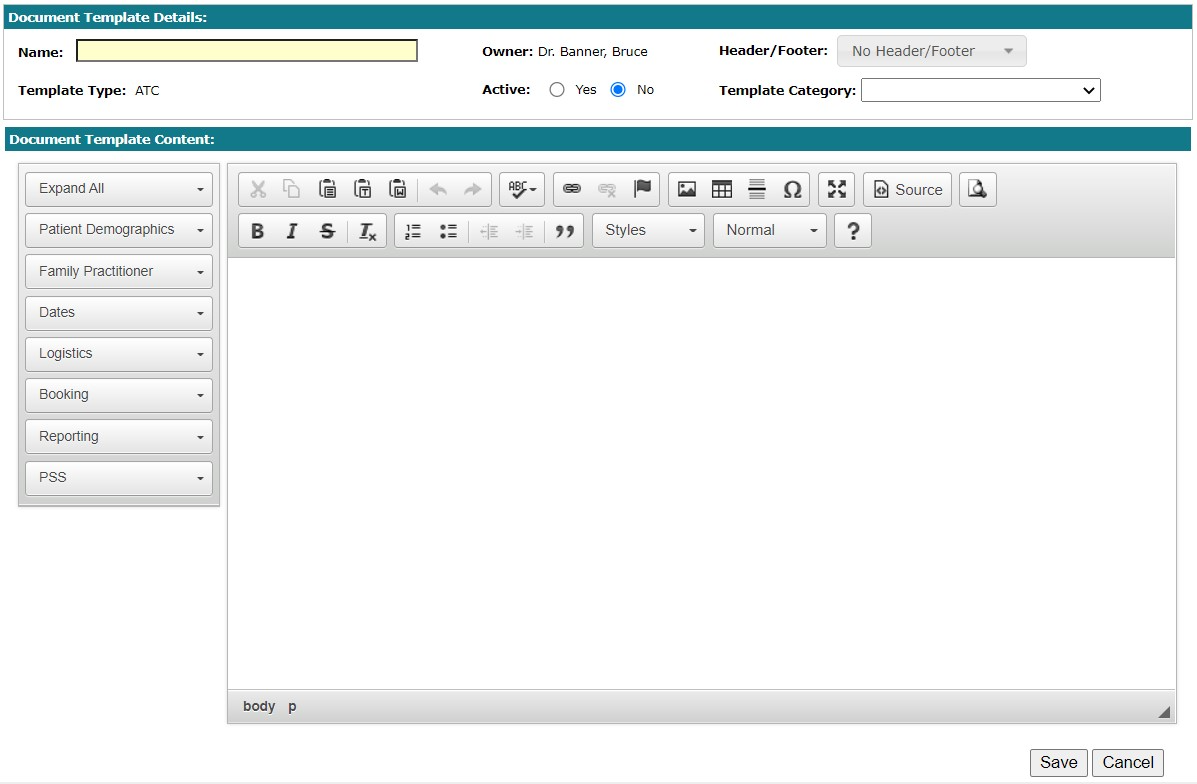Click inside the template content editing area
1197x784 pixels.
[702, 473]
